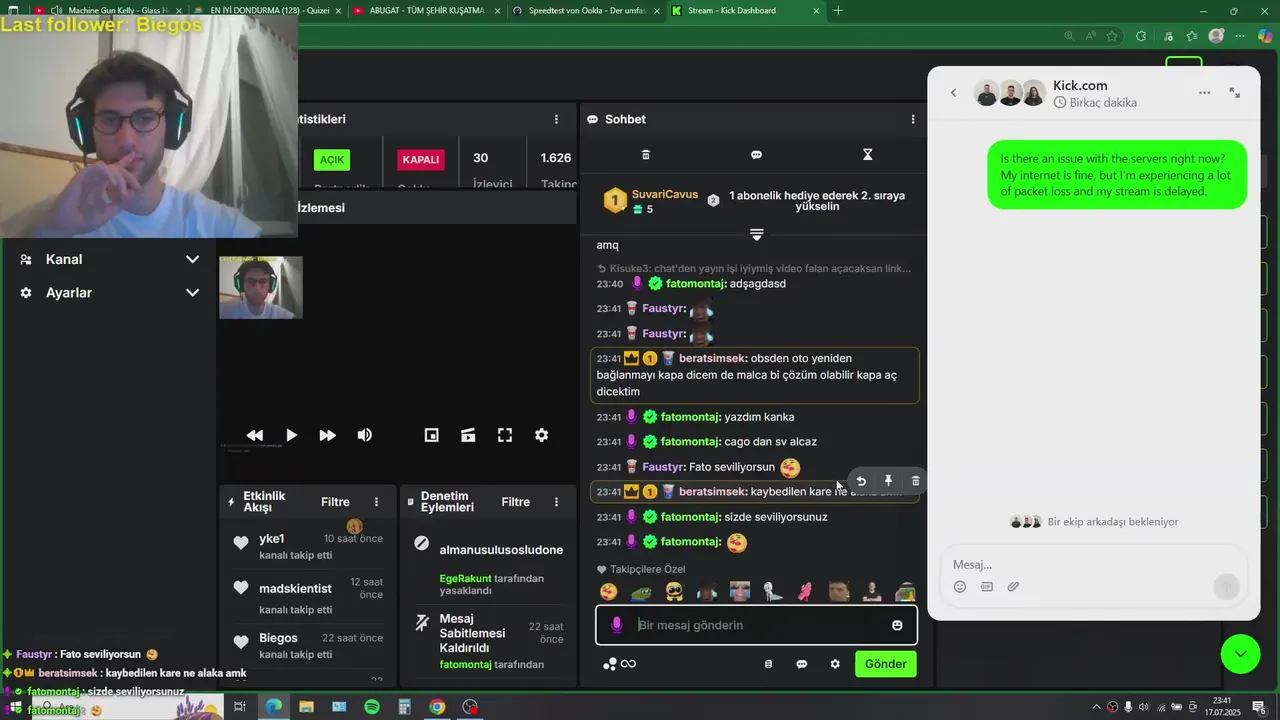Click reply icon on beratsimsek's hovered message

(861, 481)
